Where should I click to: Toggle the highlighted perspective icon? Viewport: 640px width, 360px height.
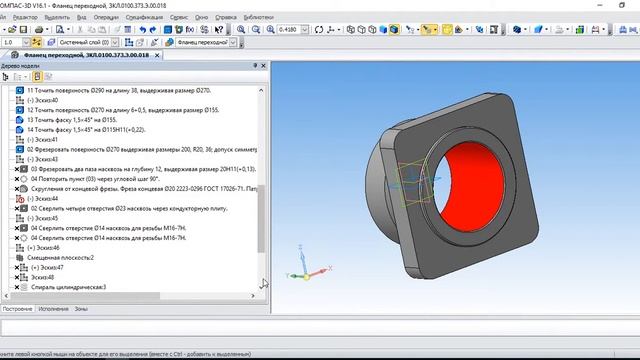447,29
